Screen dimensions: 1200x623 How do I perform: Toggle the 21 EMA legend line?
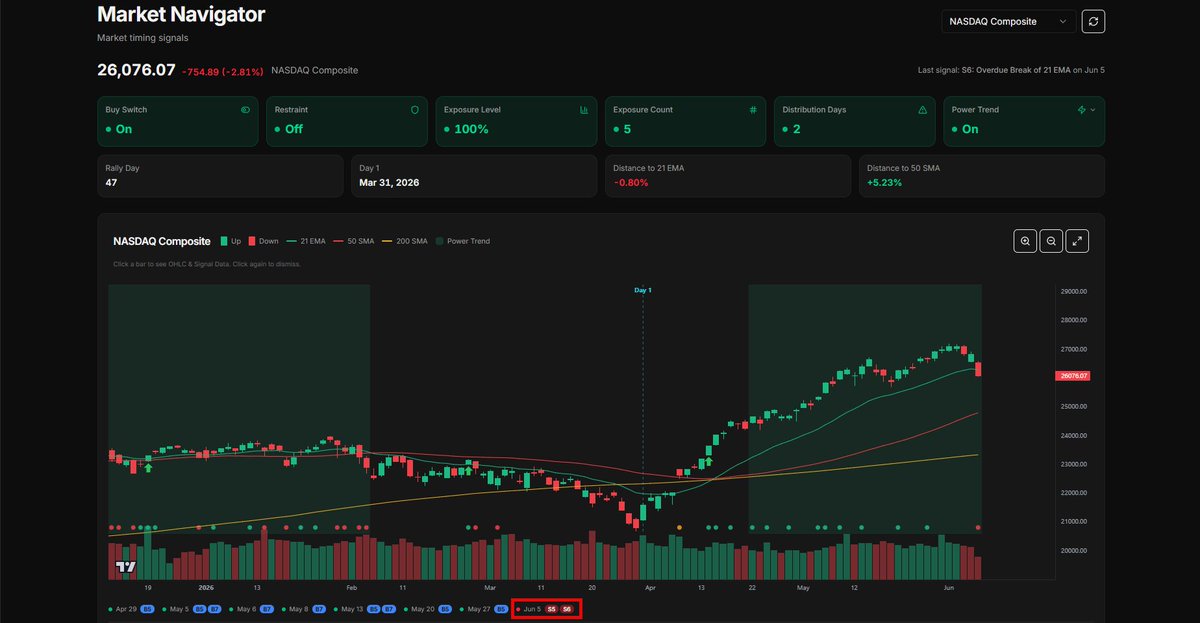(305, 241)
